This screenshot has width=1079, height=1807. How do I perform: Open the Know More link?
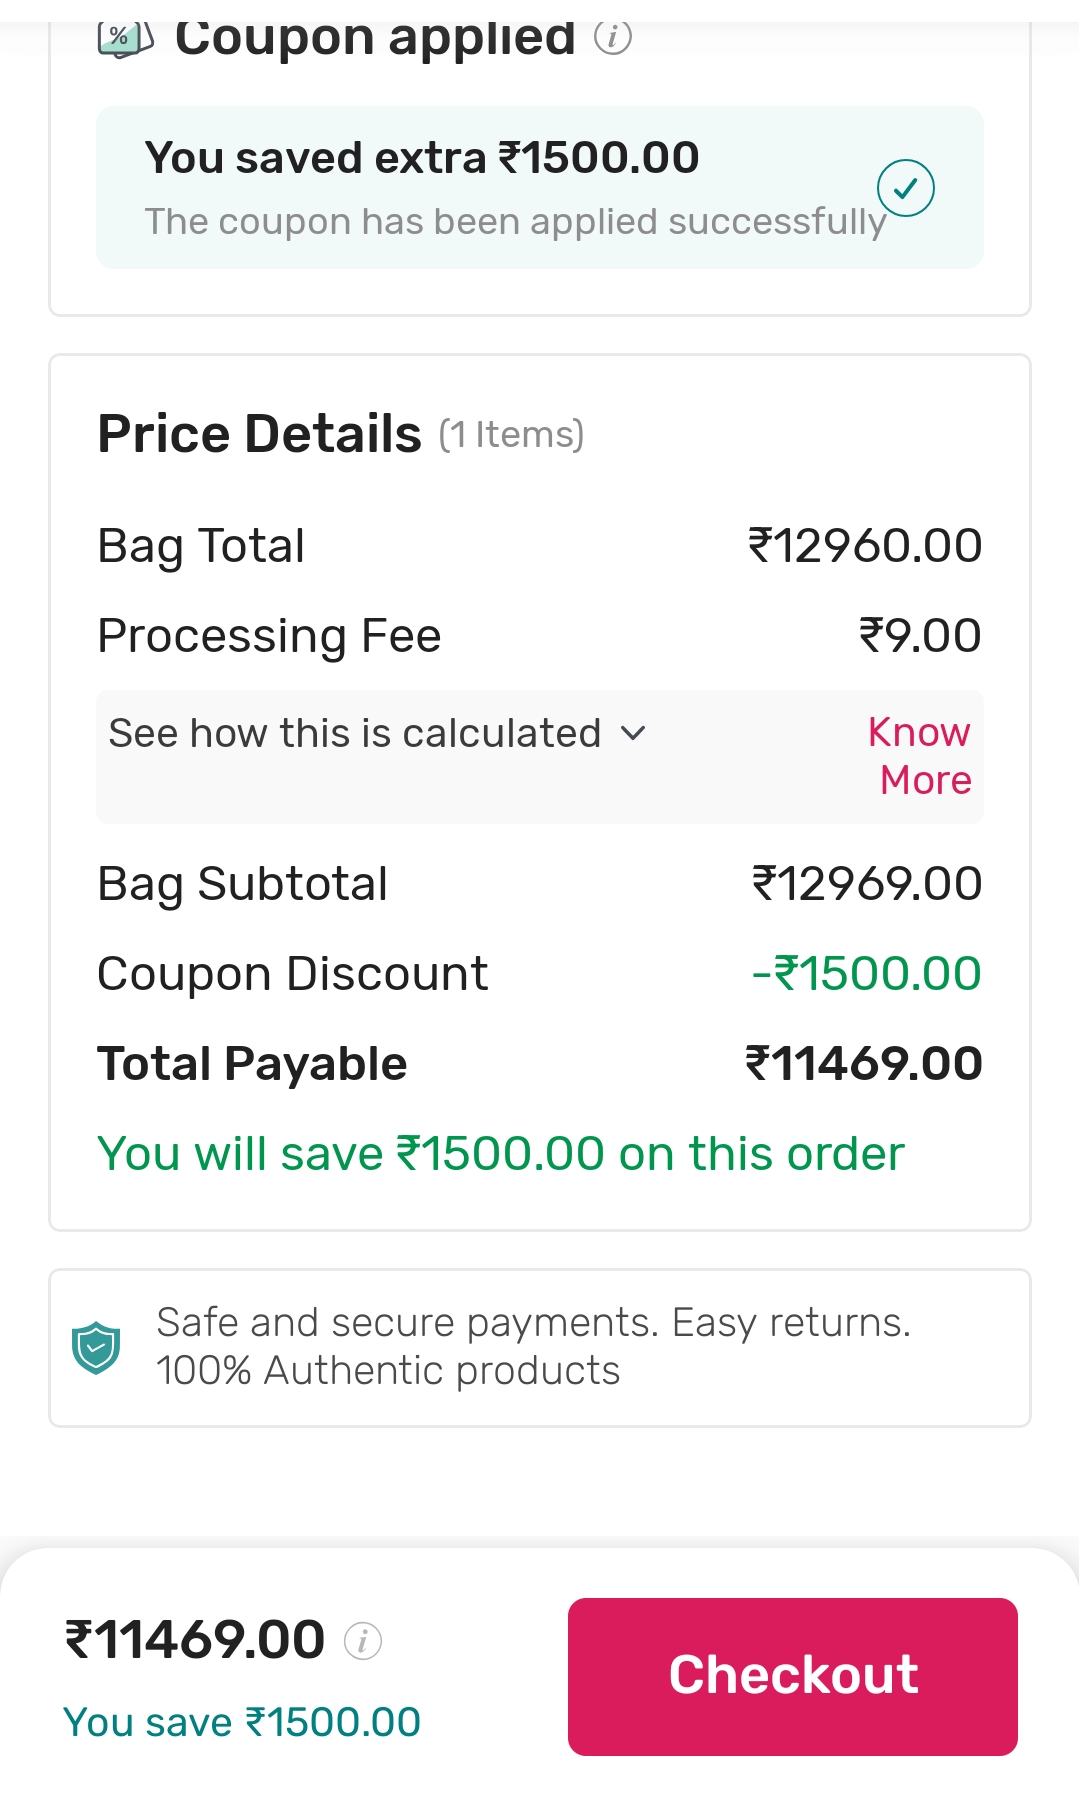[x=922, y=756]
